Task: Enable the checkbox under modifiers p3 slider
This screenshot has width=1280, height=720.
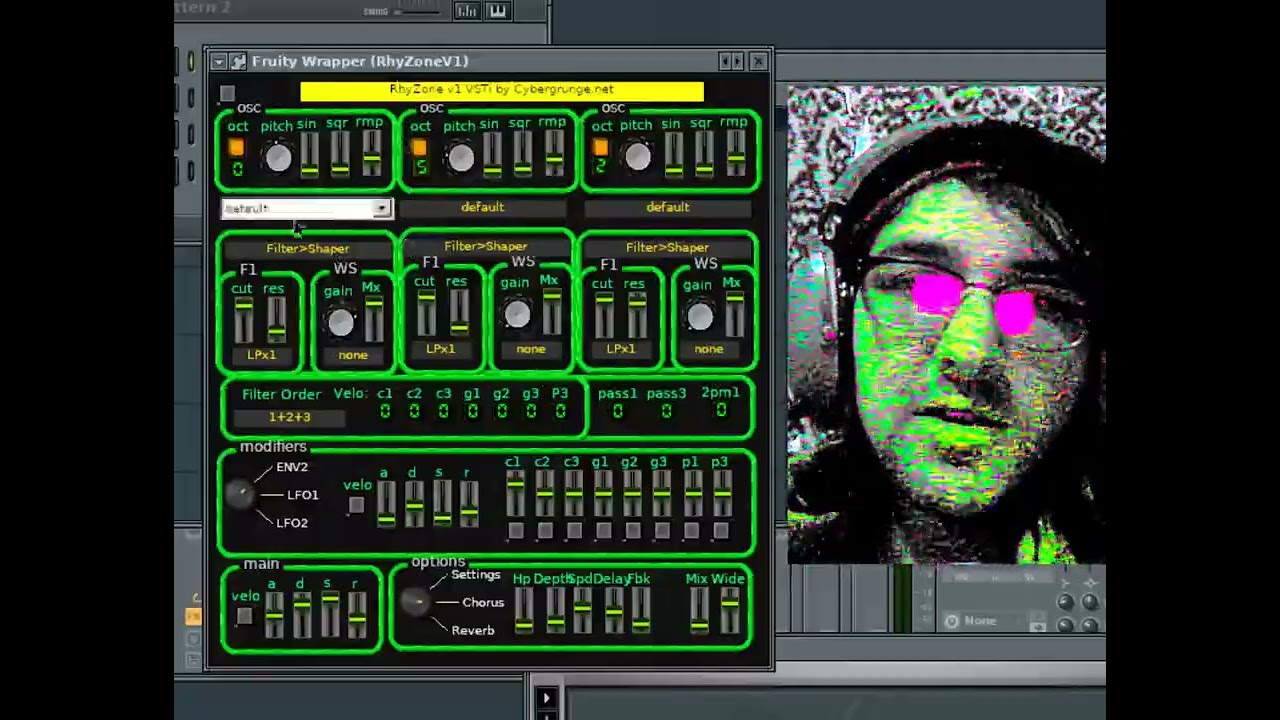Action: 721,531
